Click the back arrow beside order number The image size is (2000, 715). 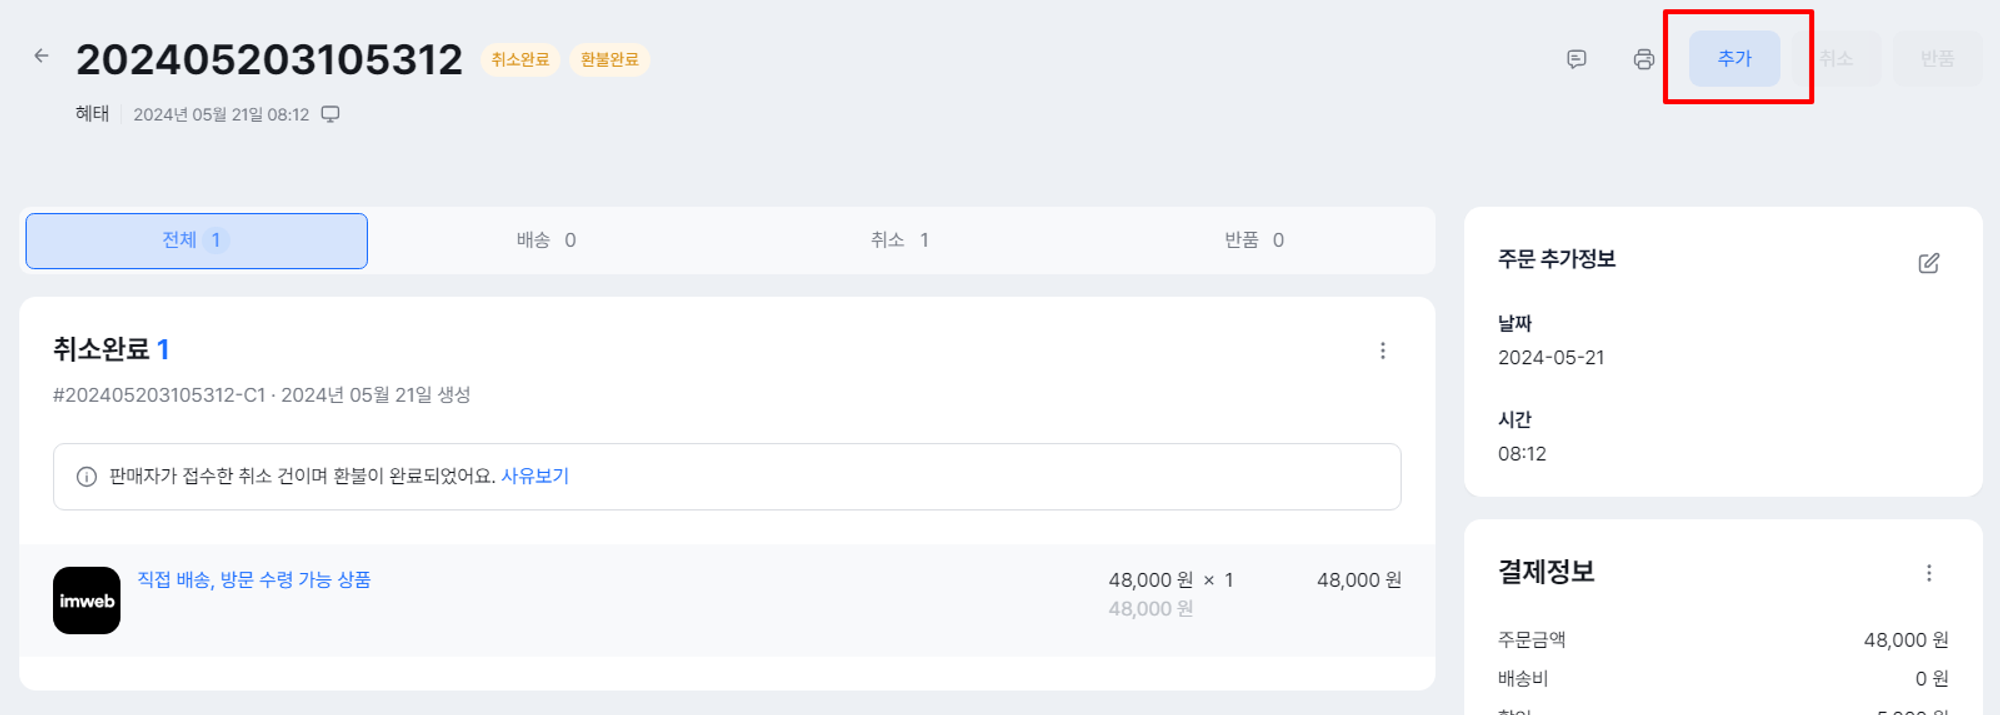pyautogui.click(x=41, y=56)
